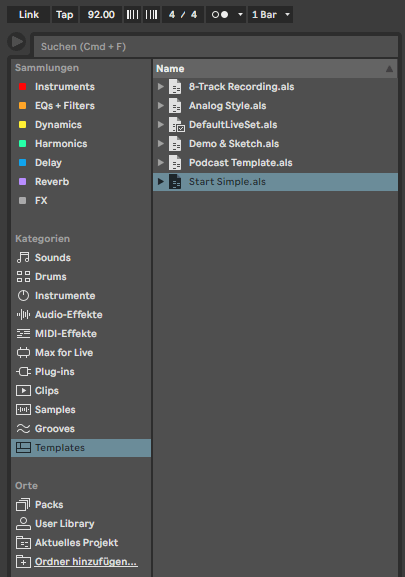The image size is (405, 577).
Task: Click the Tap tempo button
Action: (65, 15)
